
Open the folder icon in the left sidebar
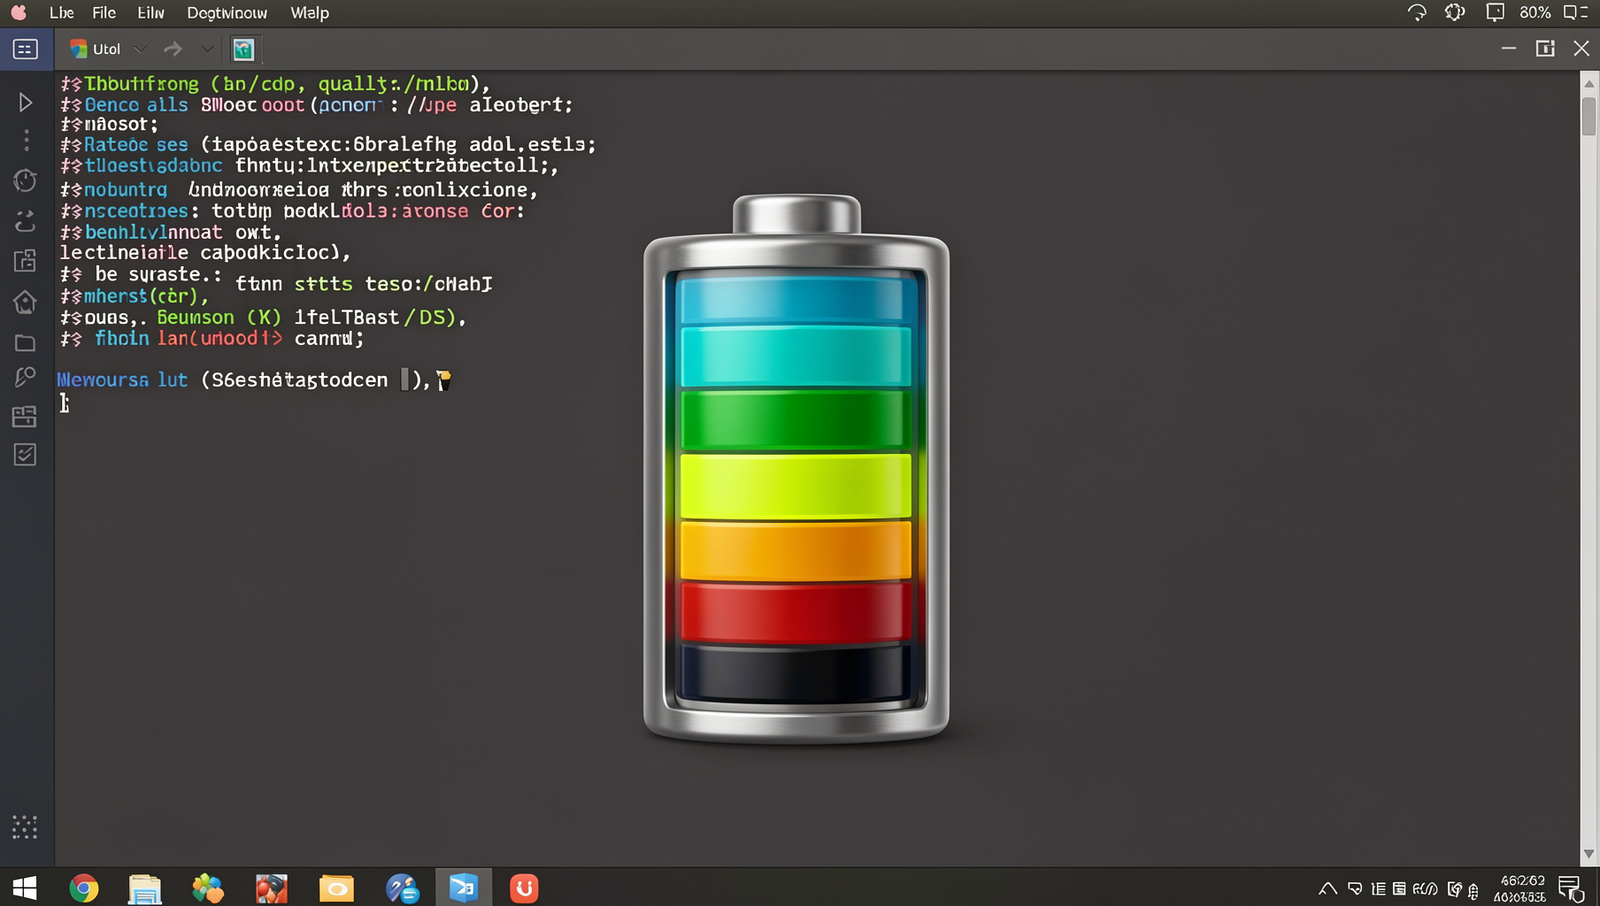[25, 343]
